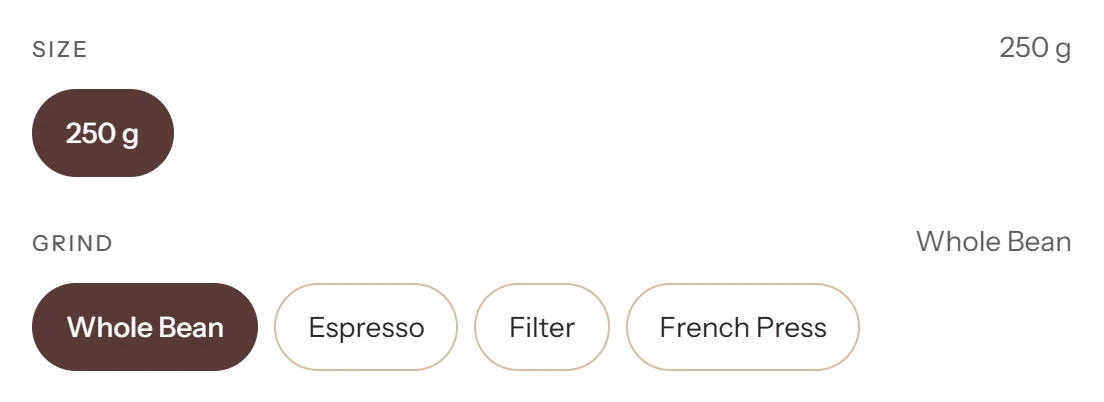Click the outlined Espresso pill button

[365, 327]
